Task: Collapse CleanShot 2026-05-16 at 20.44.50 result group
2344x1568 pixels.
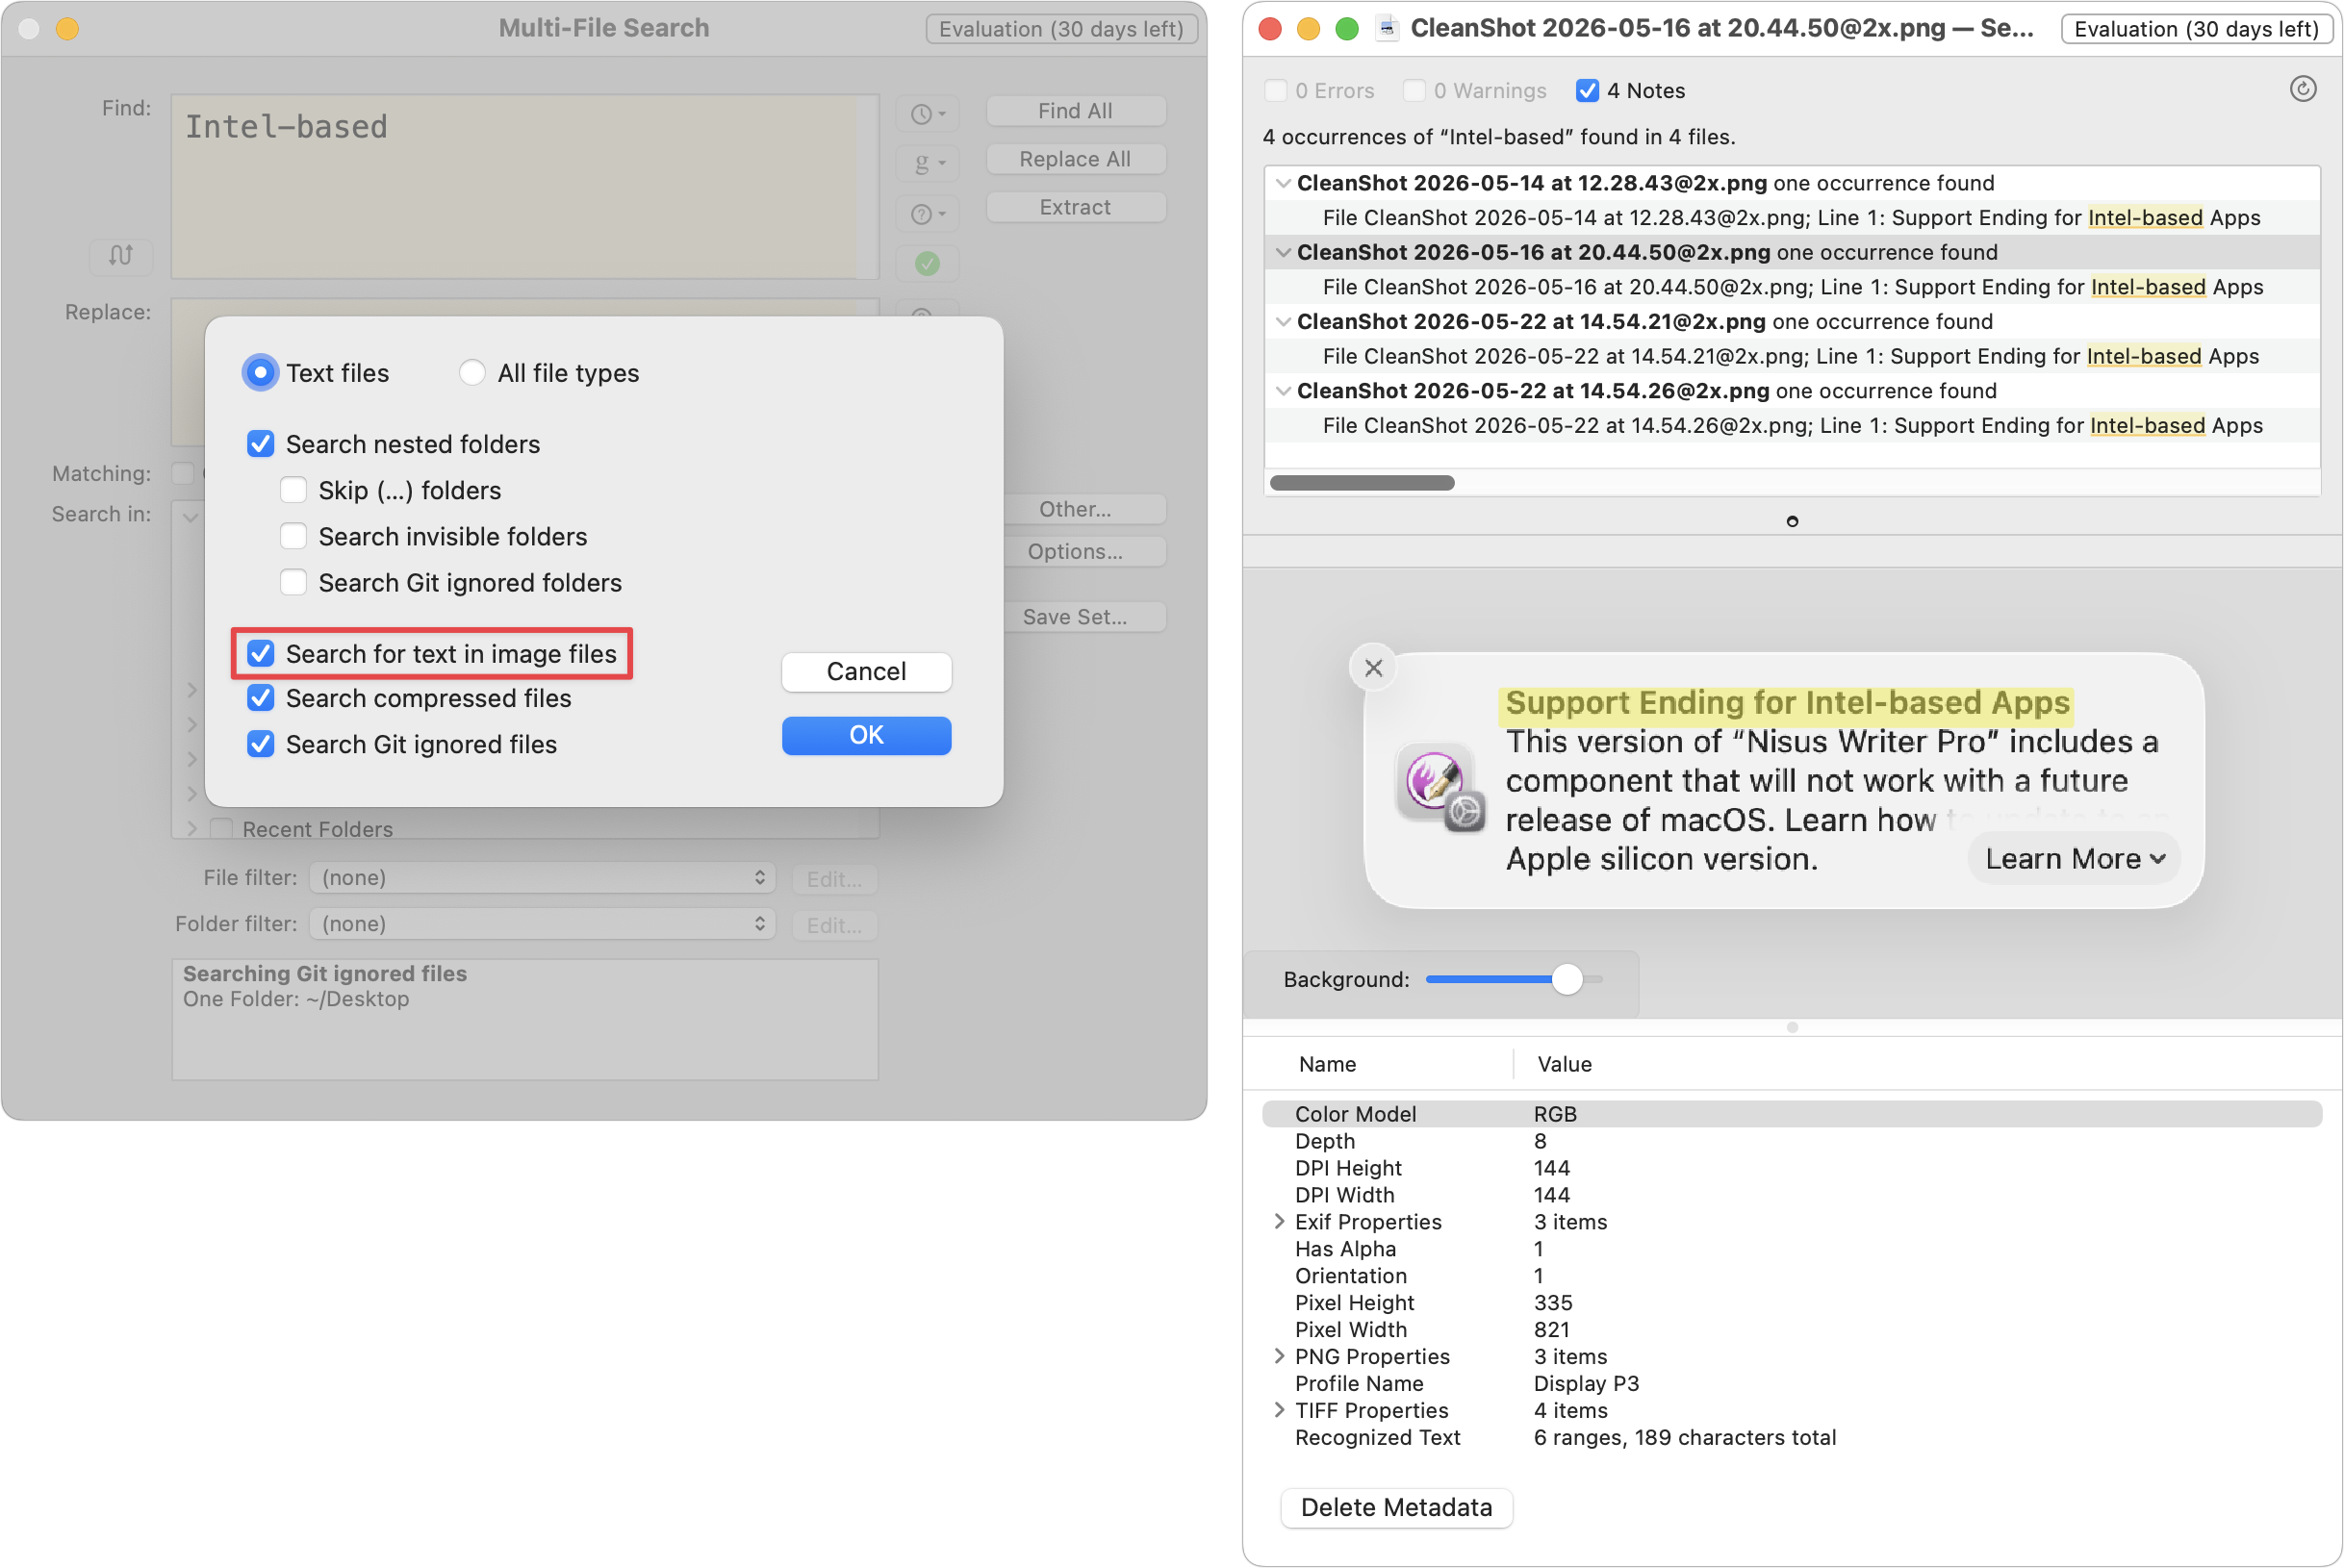Action: tap(1283, 252)
